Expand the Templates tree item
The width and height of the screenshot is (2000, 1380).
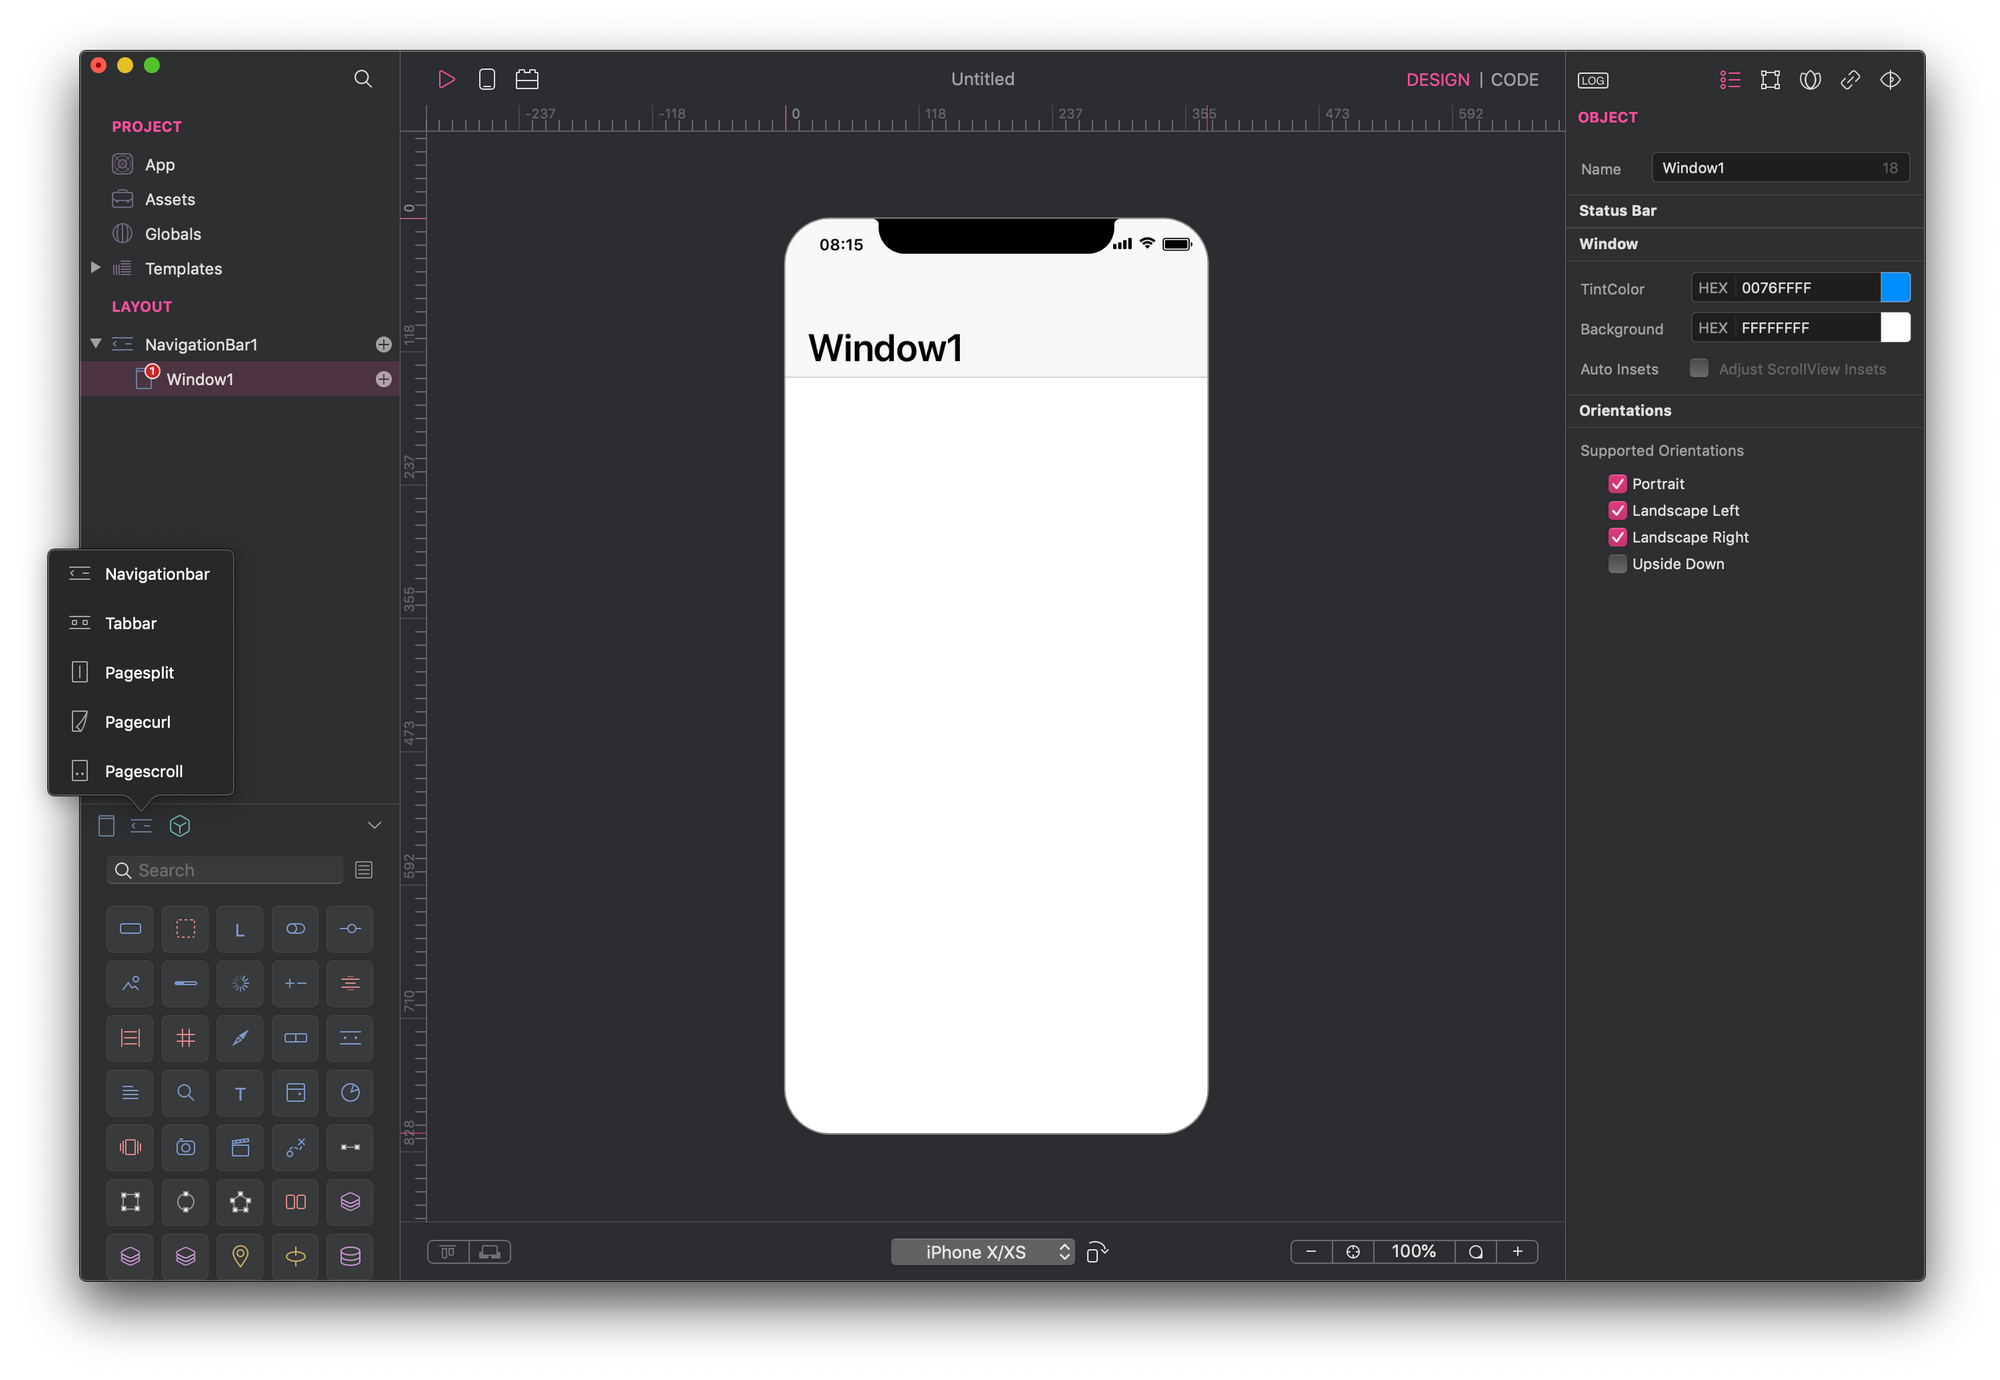[x=96, y=268]
